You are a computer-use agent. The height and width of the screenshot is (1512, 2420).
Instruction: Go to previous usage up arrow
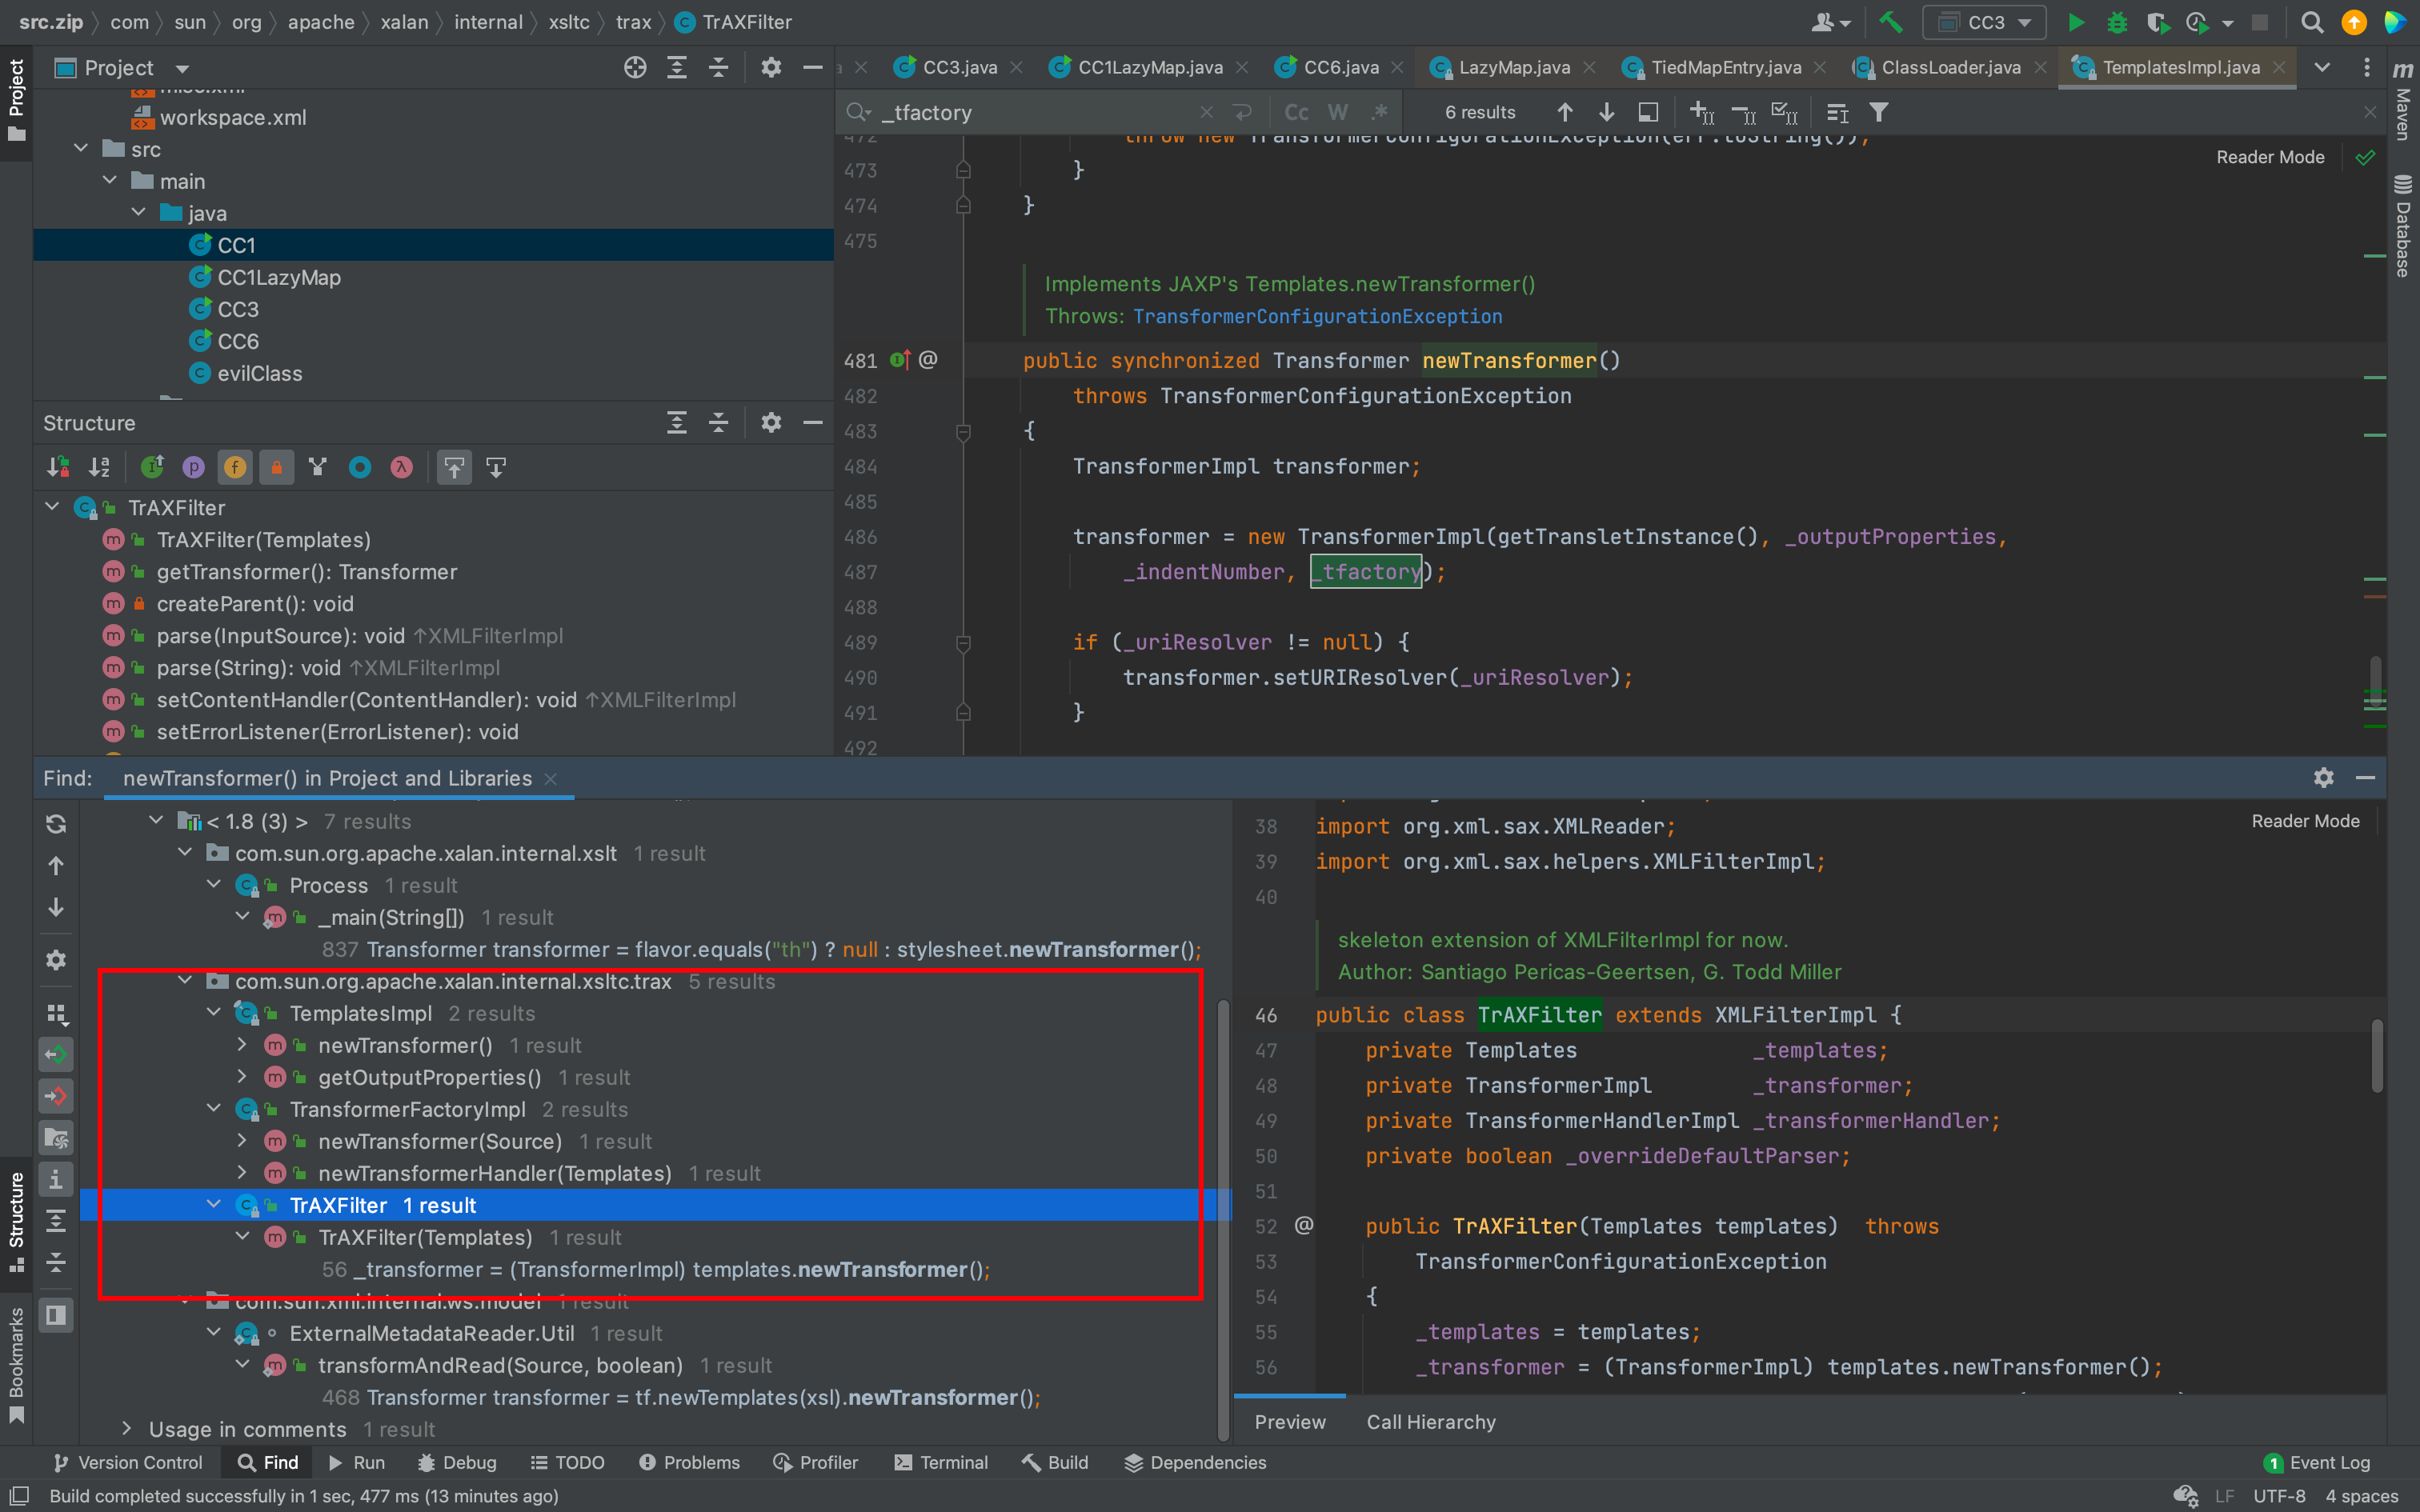56,865
